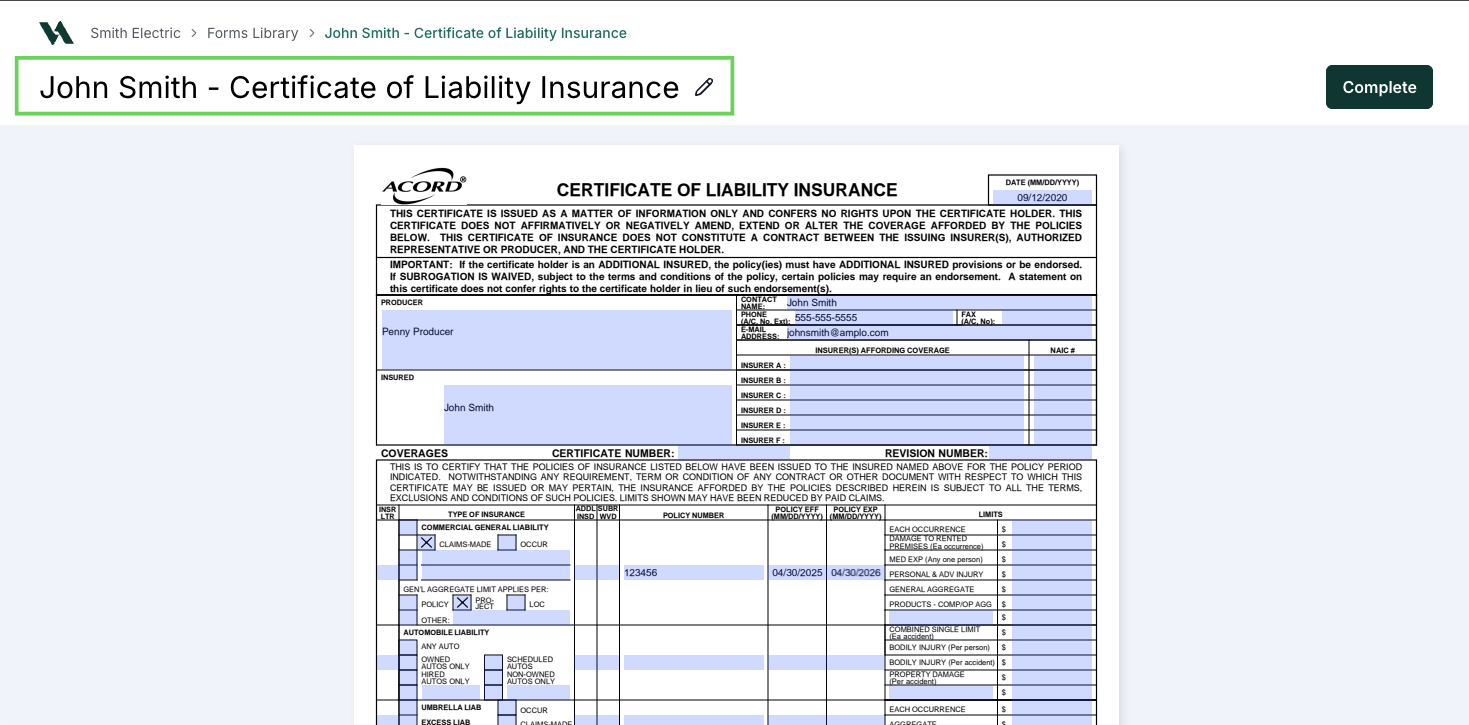This screenshot has width=1469, height=725.
Task: Check the Non-Owned Autos Only checkbox
Action: coord(493,677)
